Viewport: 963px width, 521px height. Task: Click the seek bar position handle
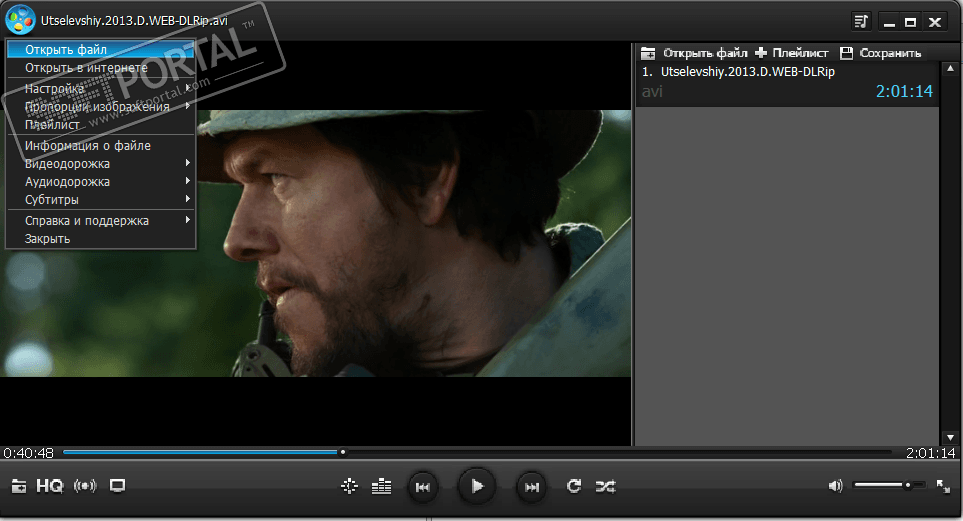[343, 452]
